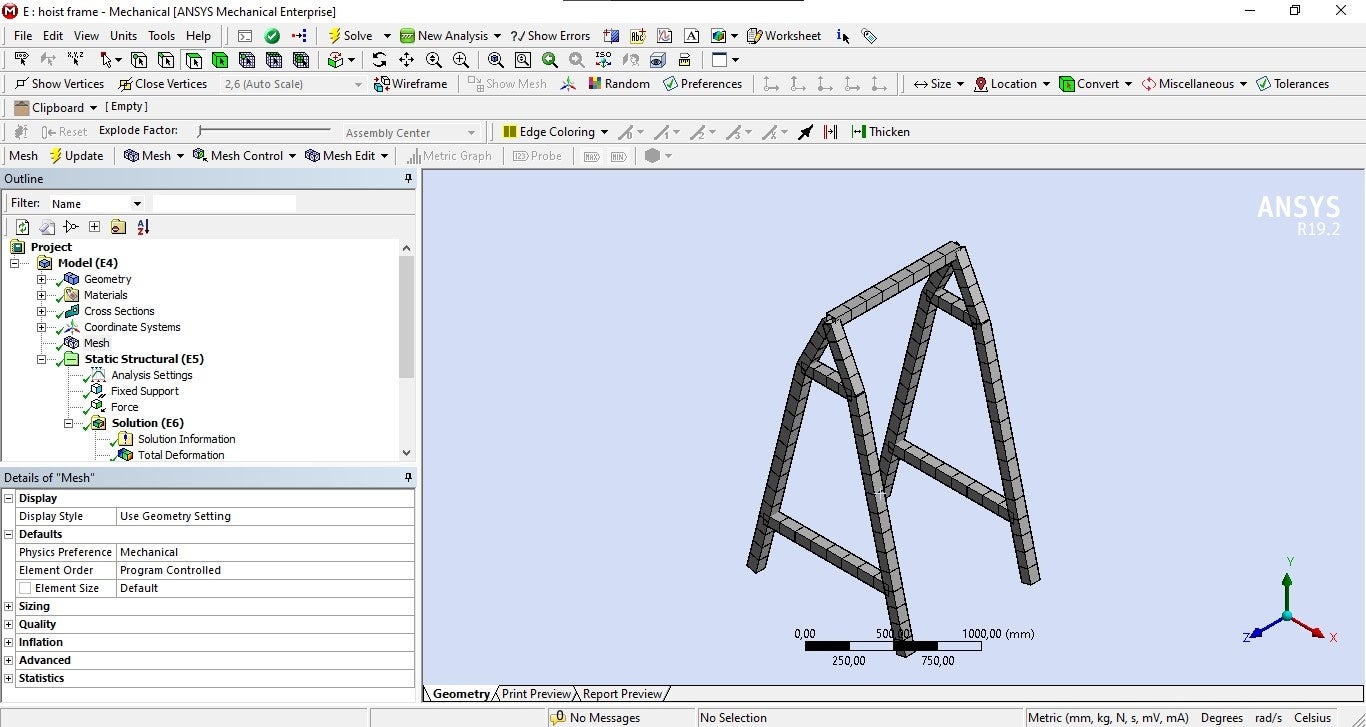Expand the Geometry tree node
Screen dimensions: 1366x727
[x=41, y=279]
